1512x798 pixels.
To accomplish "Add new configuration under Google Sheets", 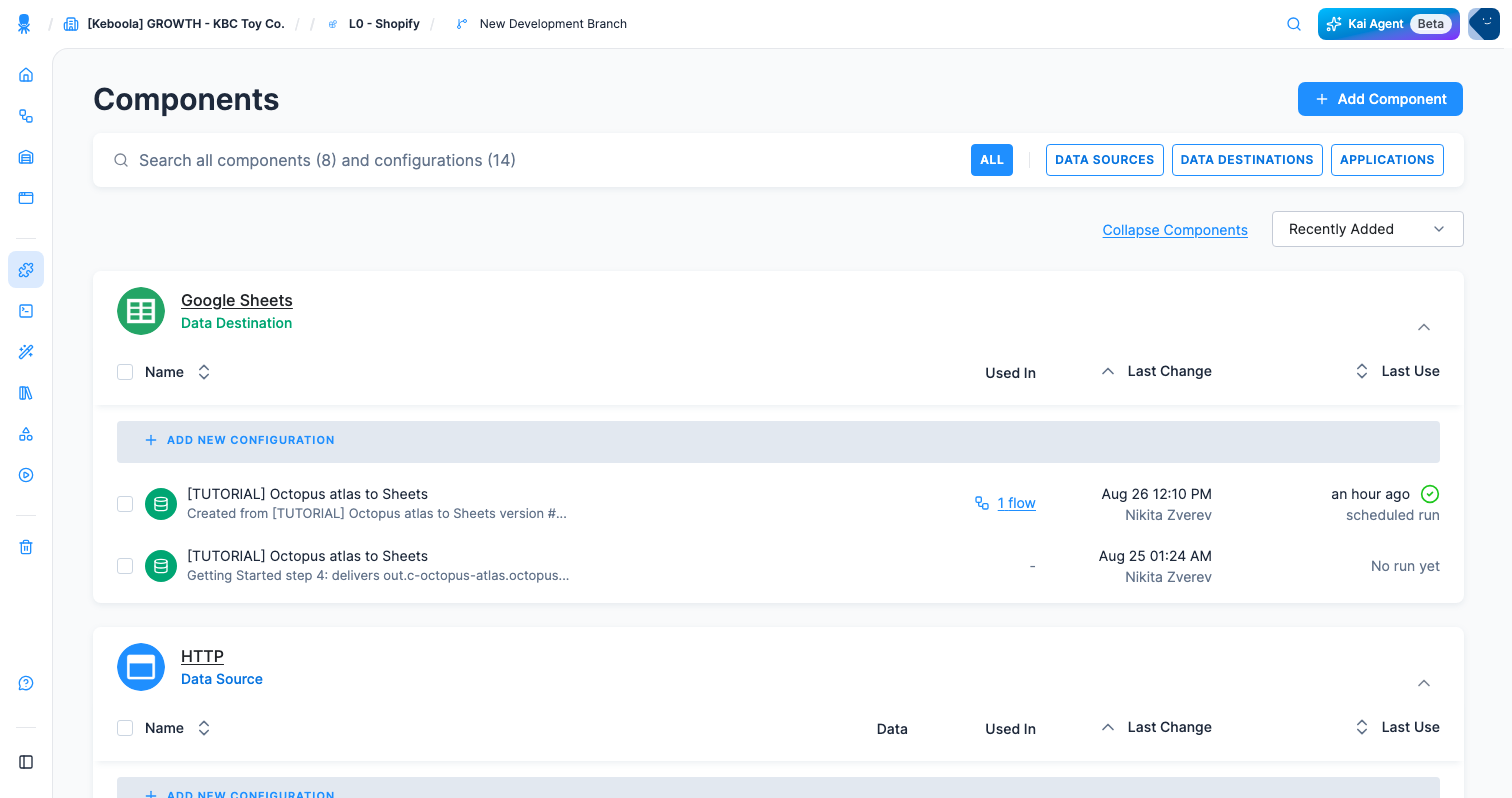I will coord(778,441).
